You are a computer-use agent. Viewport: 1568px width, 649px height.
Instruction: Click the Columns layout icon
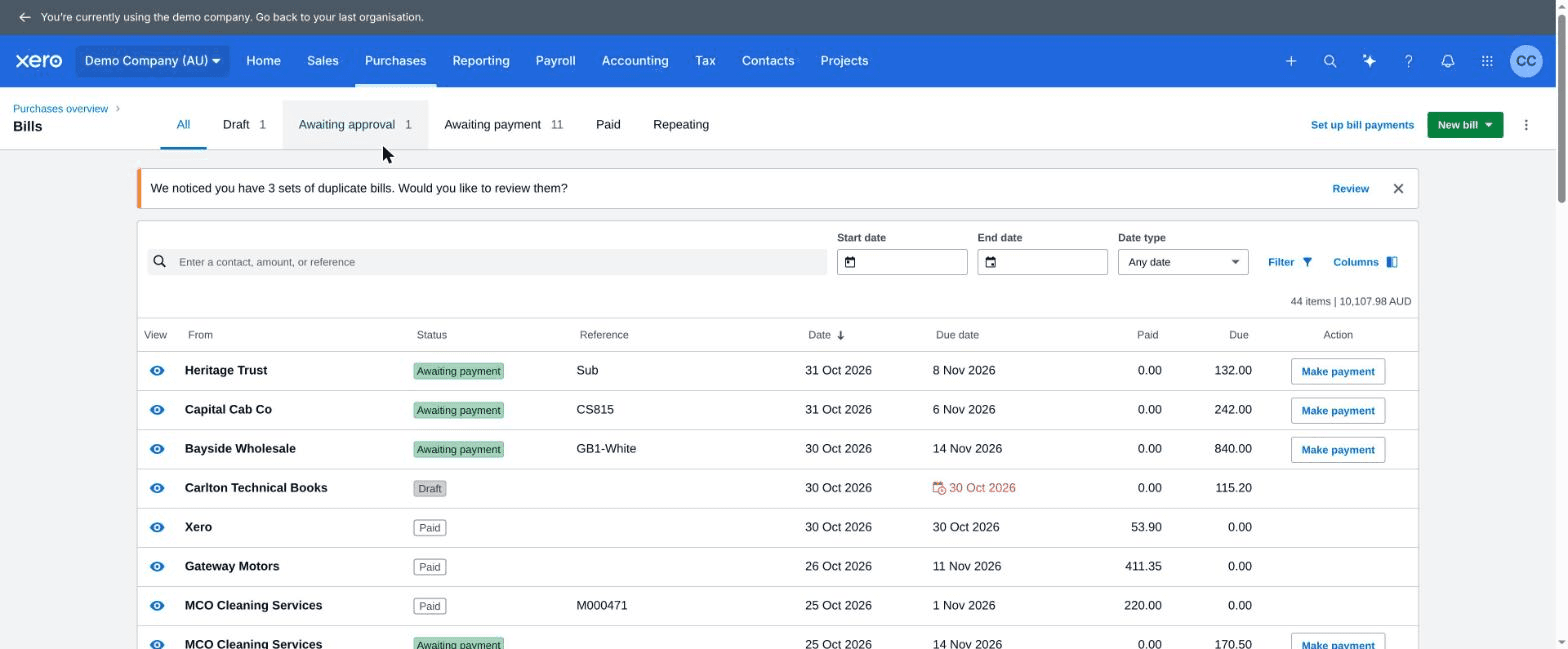[1391, 262]
